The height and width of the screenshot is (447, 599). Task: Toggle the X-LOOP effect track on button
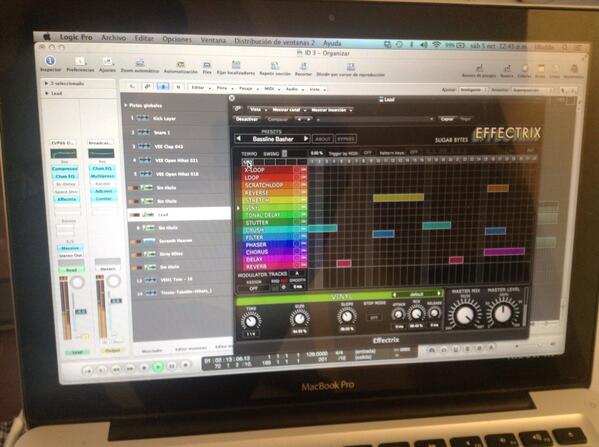[303, 169]
